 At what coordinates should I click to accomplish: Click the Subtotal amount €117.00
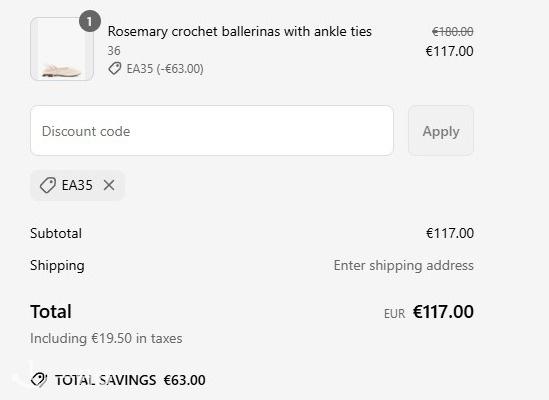pos(450,233)
